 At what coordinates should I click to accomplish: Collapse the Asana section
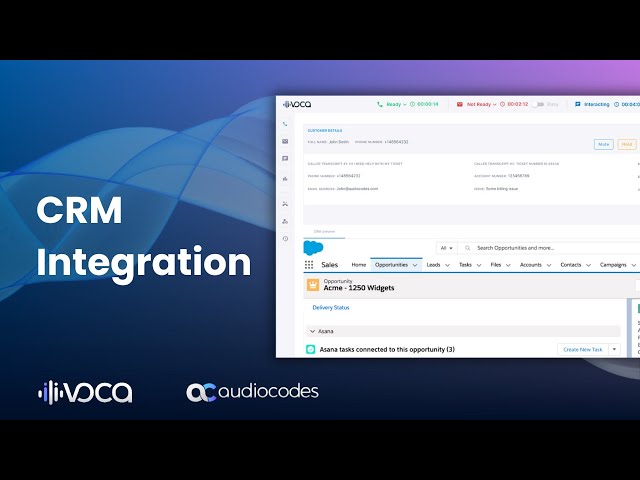(x=313, y=331)
